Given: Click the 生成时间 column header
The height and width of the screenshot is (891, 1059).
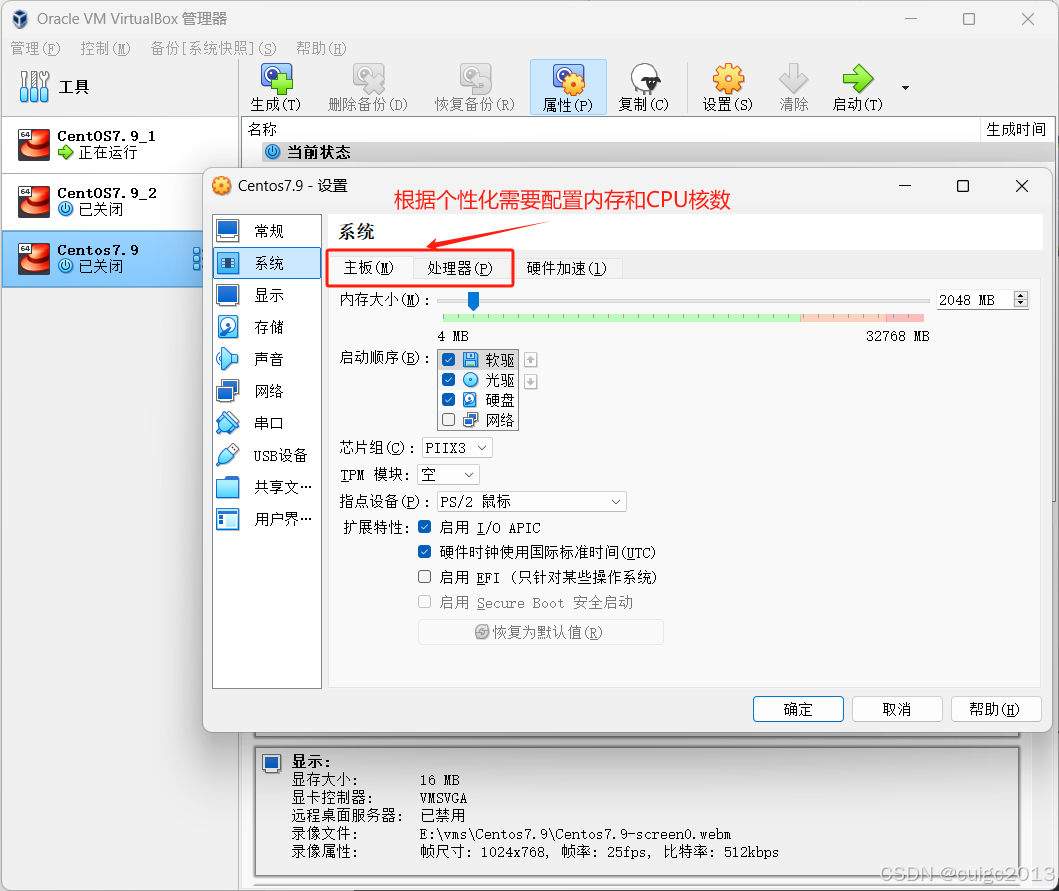Looking at the screenshot, I should pyautogui.click(x=1016, y=130).
